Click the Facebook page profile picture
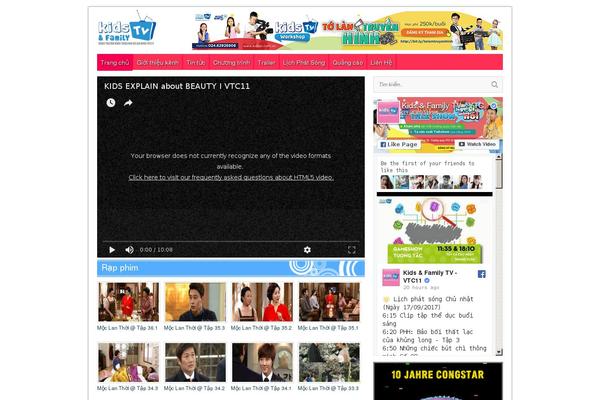 point(388,113)
